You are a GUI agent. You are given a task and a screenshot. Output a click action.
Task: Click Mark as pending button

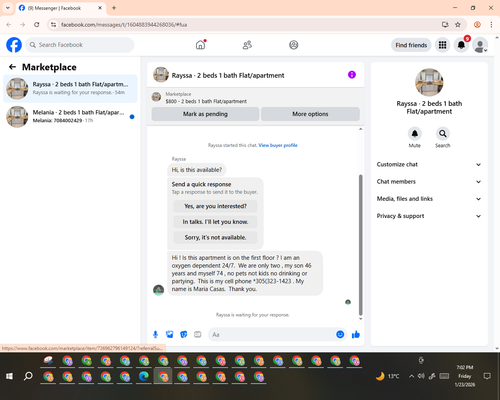coord(205,114)
